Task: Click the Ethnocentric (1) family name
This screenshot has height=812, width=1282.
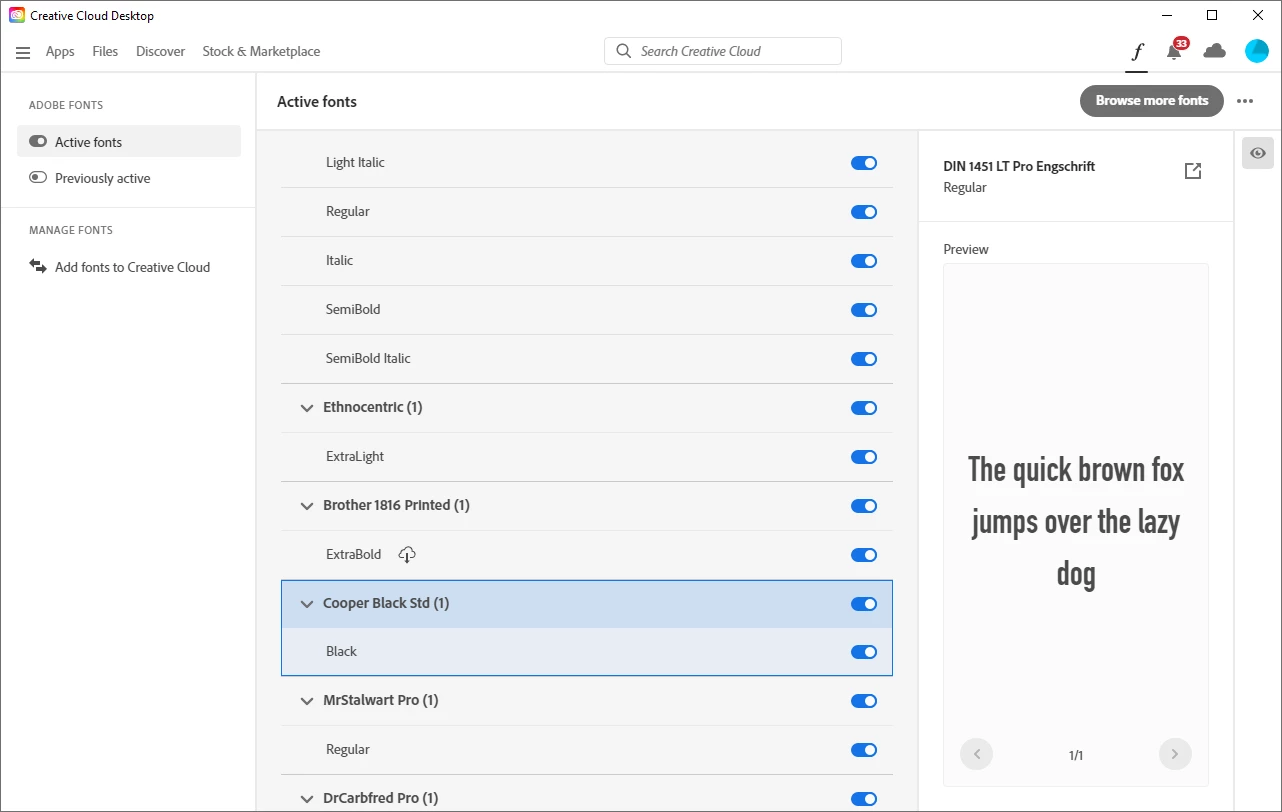Action: tap(372, 407)
